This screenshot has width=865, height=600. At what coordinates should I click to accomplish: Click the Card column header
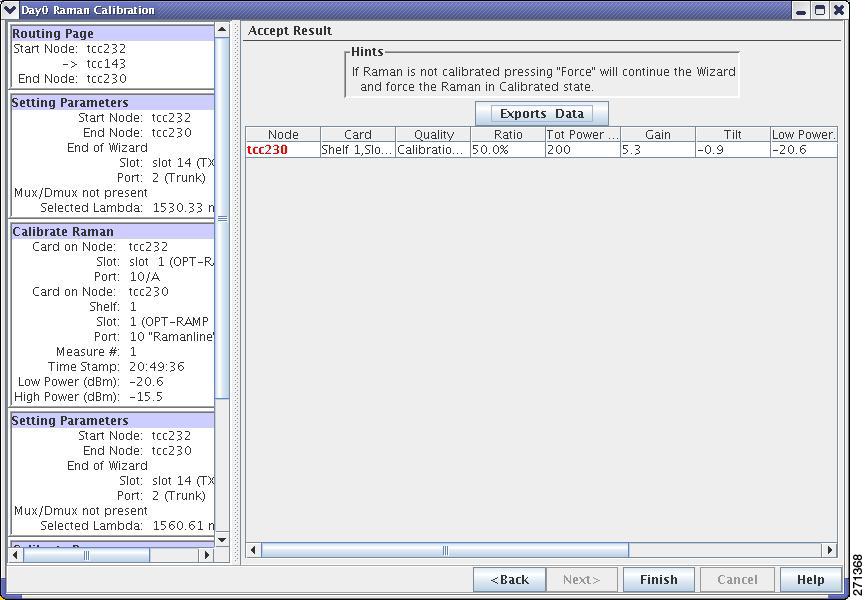(357, 135)
